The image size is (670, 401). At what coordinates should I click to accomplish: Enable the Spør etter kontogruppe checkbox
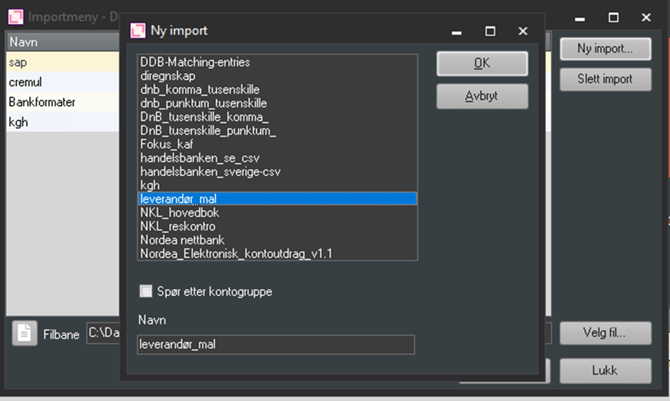(147, 291)
